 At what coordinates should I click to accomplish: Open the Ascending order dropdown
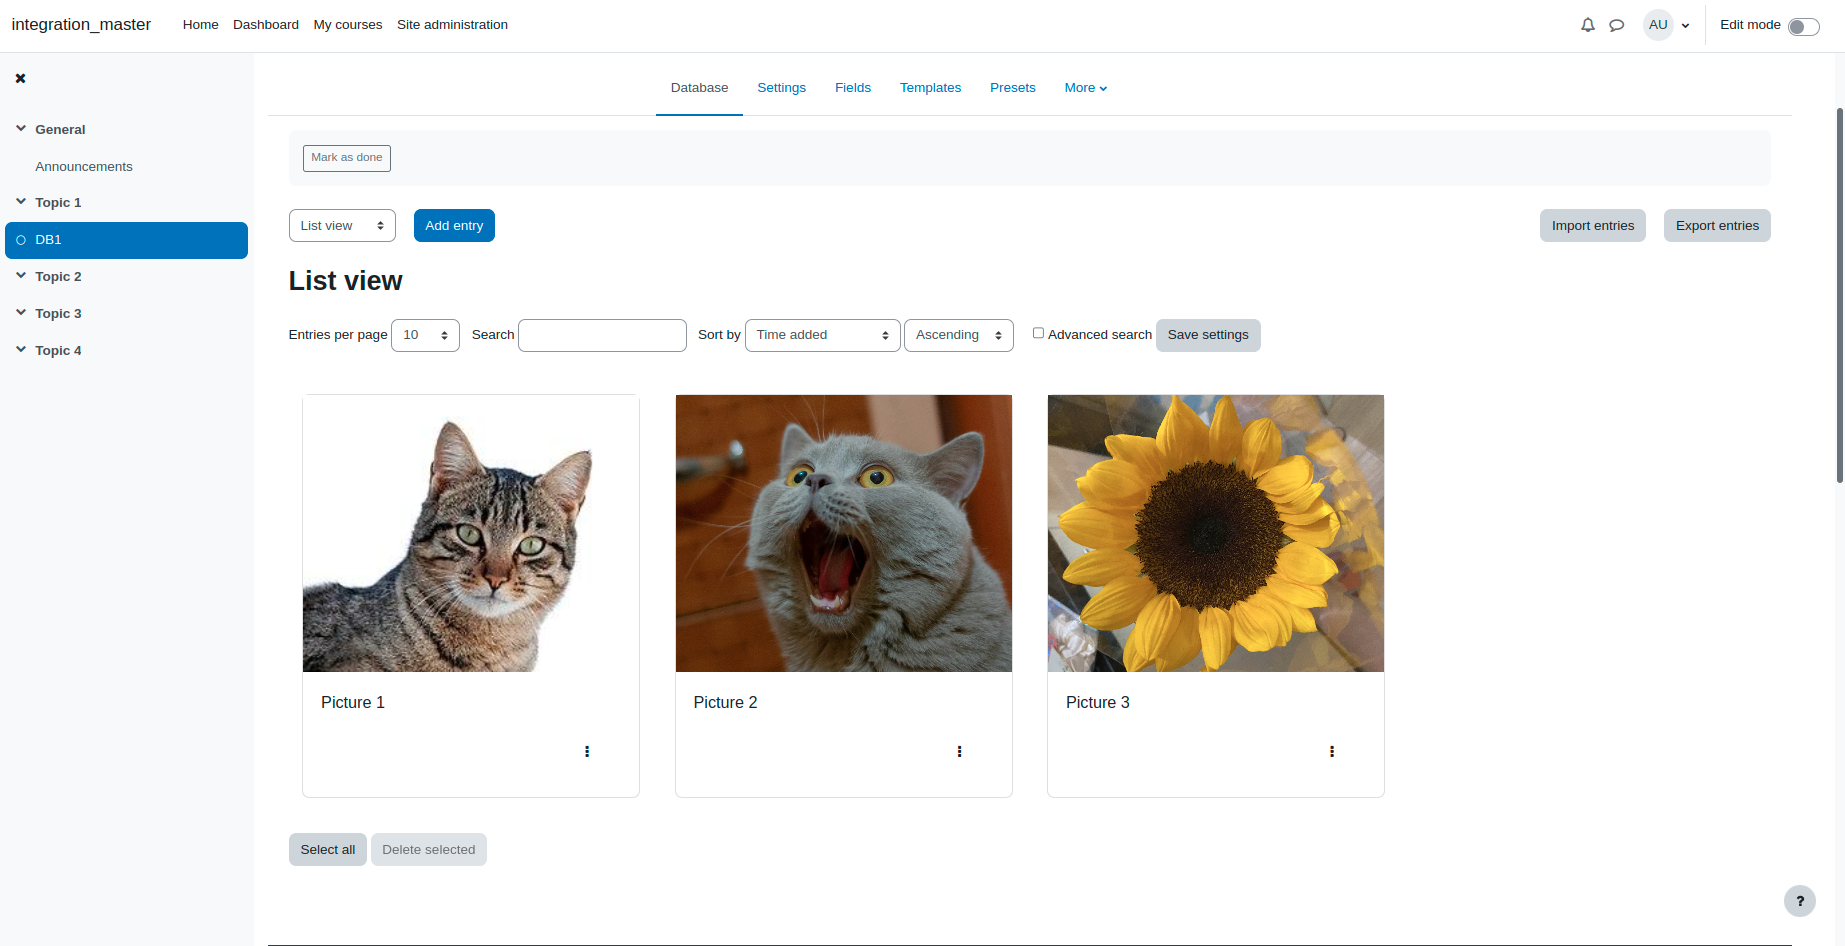point(958,335)
